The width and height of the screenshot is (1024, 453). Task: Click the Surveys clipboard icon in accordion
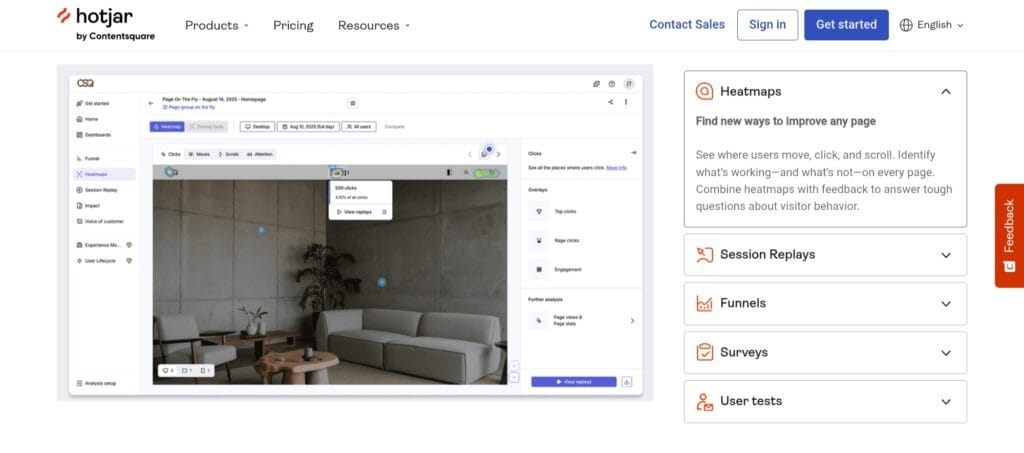(704, 352)
